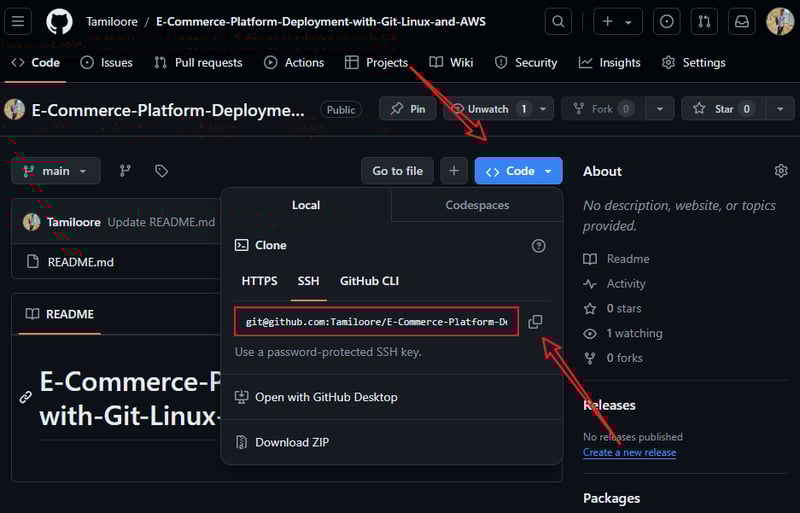This screenshot has width=800, height=513.
Task: Switch to the Codespaces tab
Action: (477, 205)
